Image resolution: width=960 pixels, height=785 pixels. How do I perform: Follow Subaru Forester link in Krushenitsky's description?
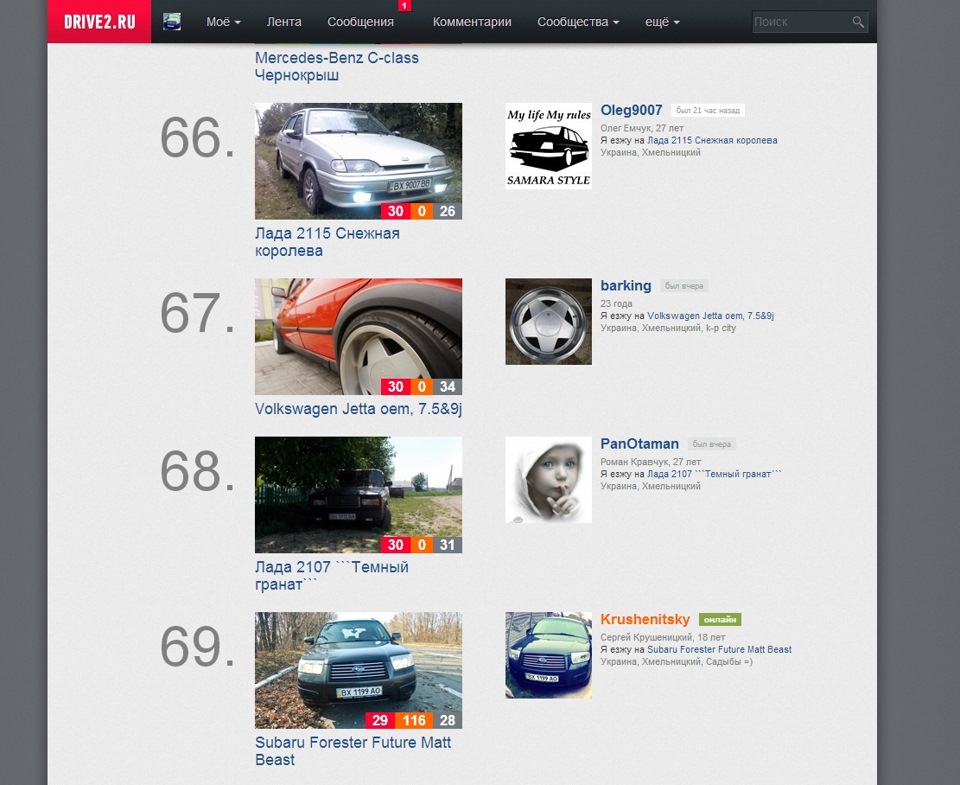point(719,650)
